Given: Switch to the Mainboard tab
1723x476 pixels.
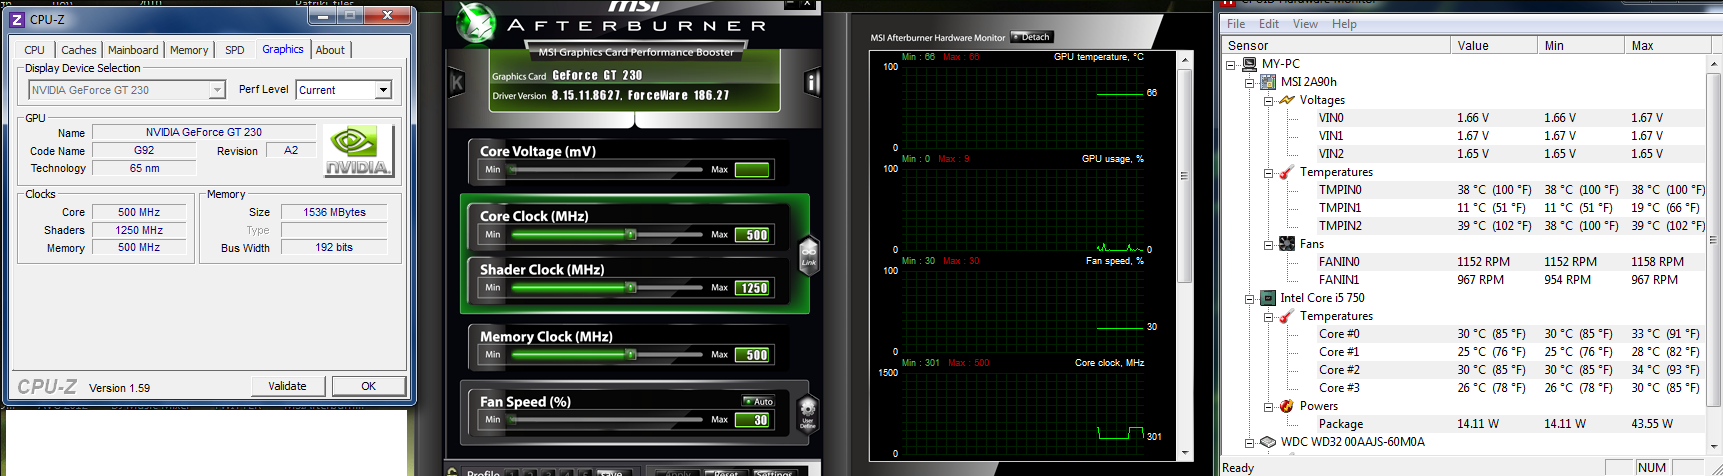Looking at the screenshot, I should 133,50.
